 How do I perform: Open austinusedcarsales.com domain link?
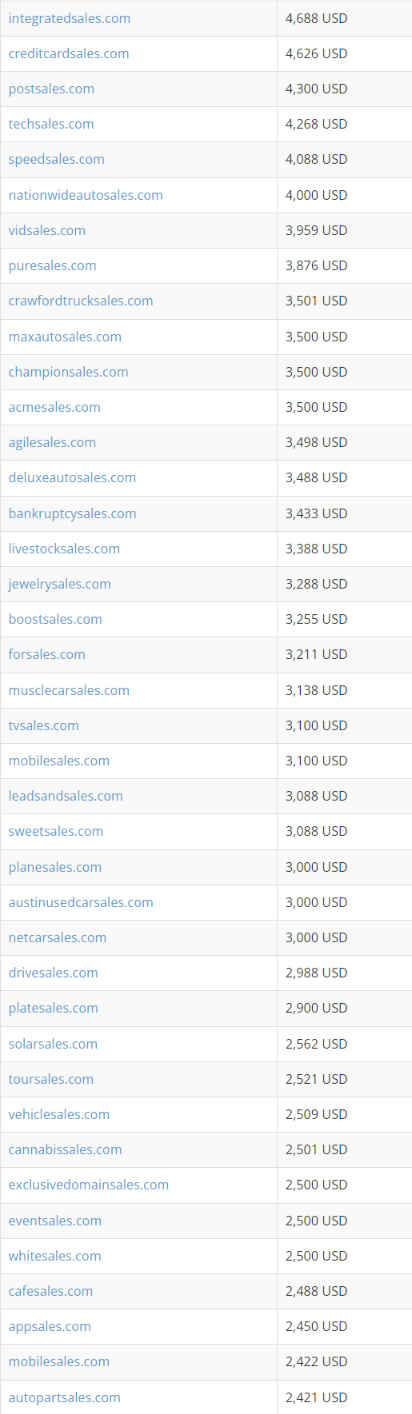(x=81, y=902)
